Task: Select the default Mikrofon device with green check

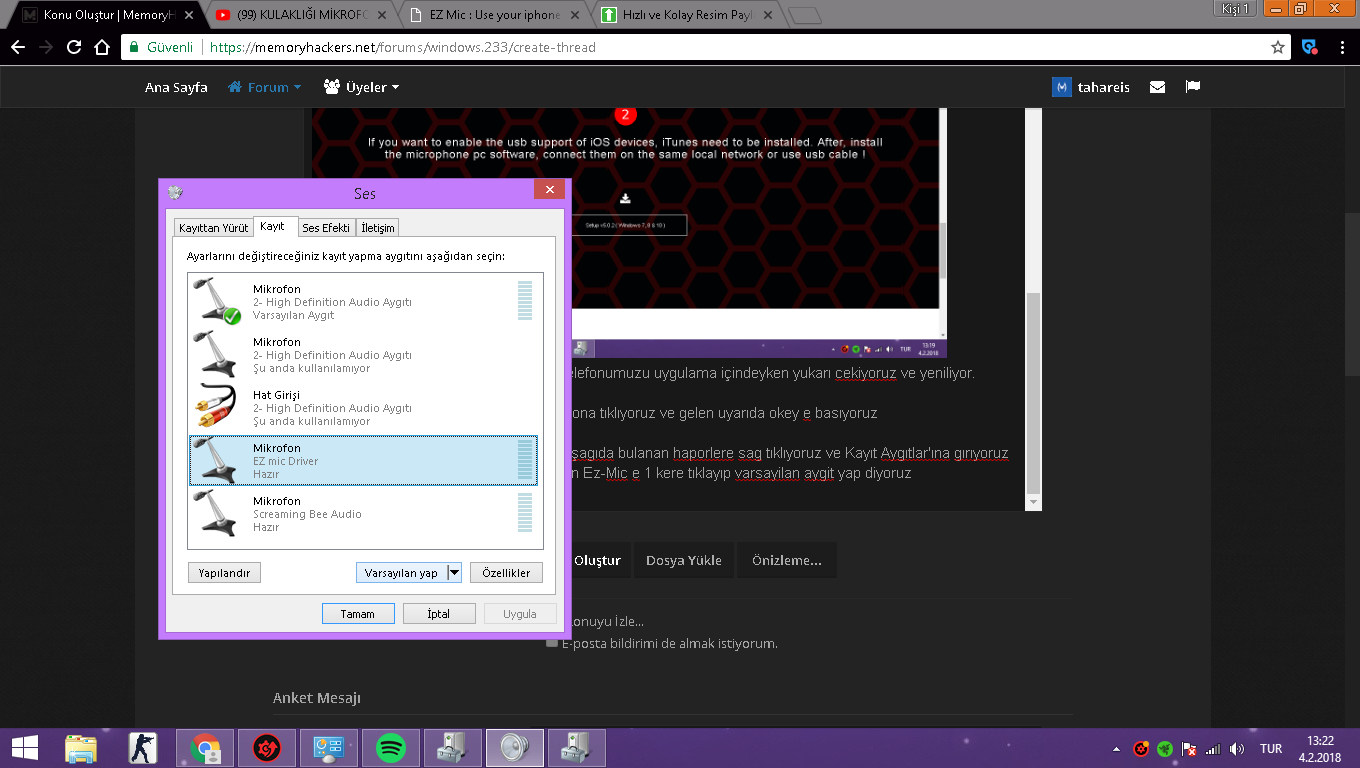Action: pos(365,301)
